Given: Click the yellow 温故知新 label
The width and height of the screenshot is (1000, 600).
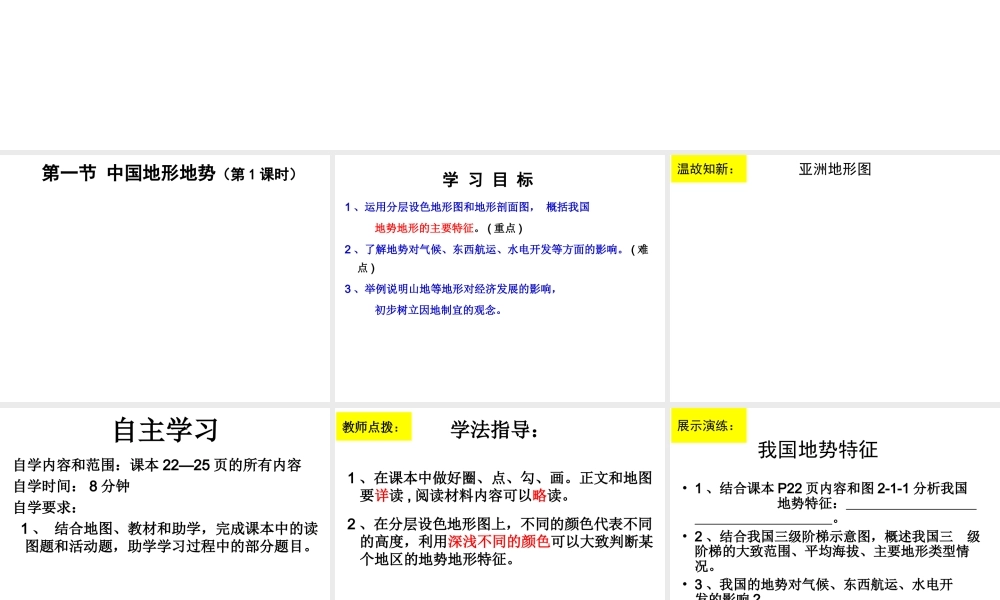Looking at the screenshot, I should tap(708, 169).
